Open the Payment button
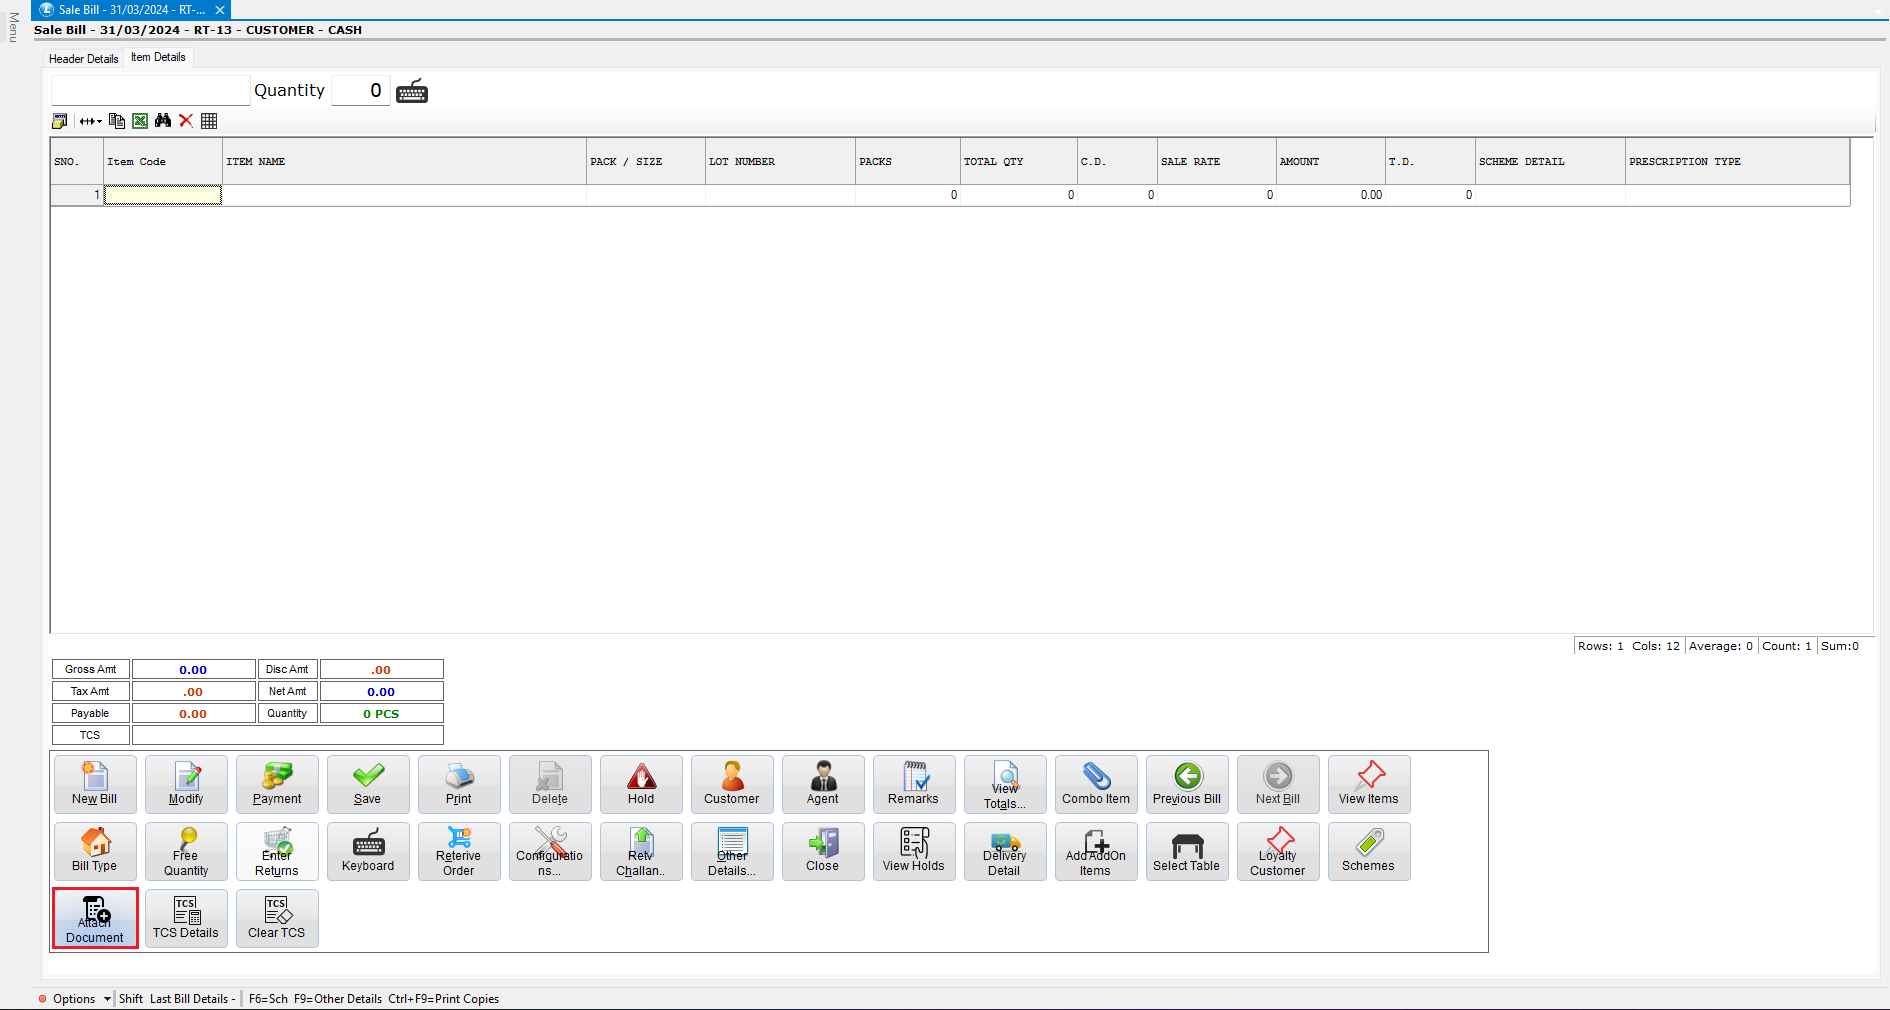Screen dimensions: 1890x1010 pyautogui.click(x=277, y=785)
